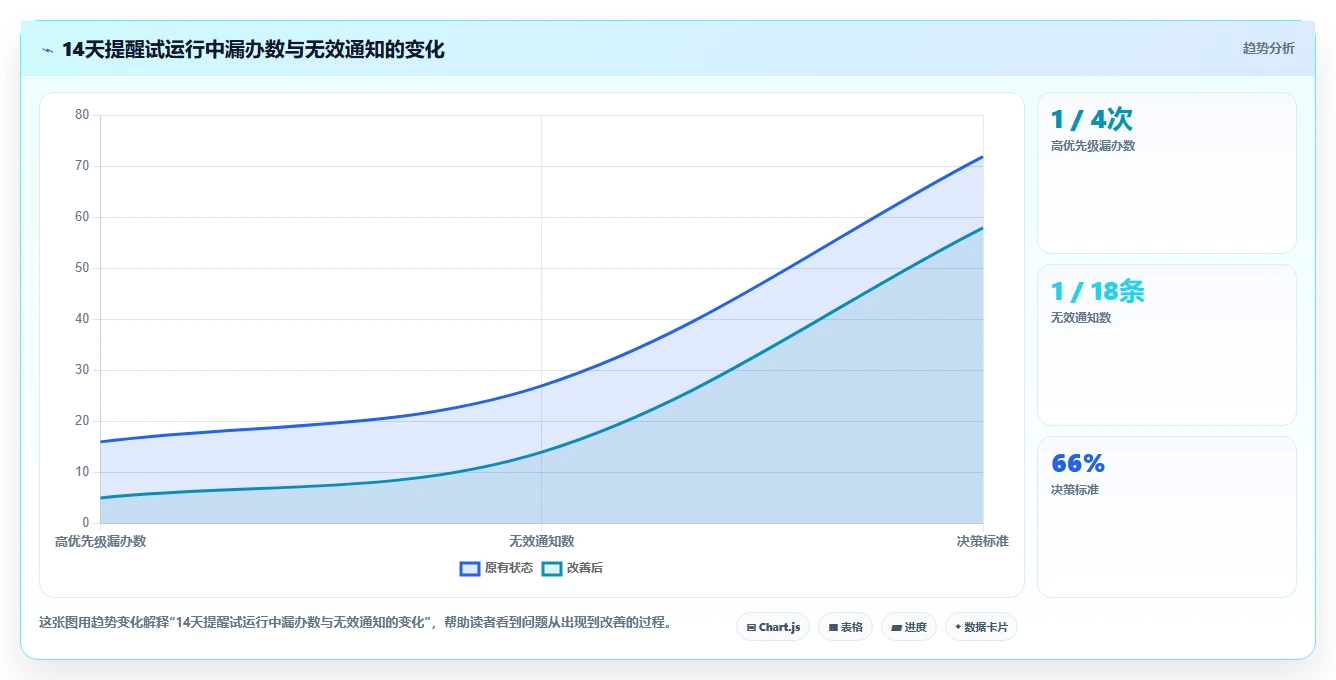Click the 决策标准 x-axis label
Image resolution: width=1336 pixels, height=680 pixels.
tap(982, 541)
